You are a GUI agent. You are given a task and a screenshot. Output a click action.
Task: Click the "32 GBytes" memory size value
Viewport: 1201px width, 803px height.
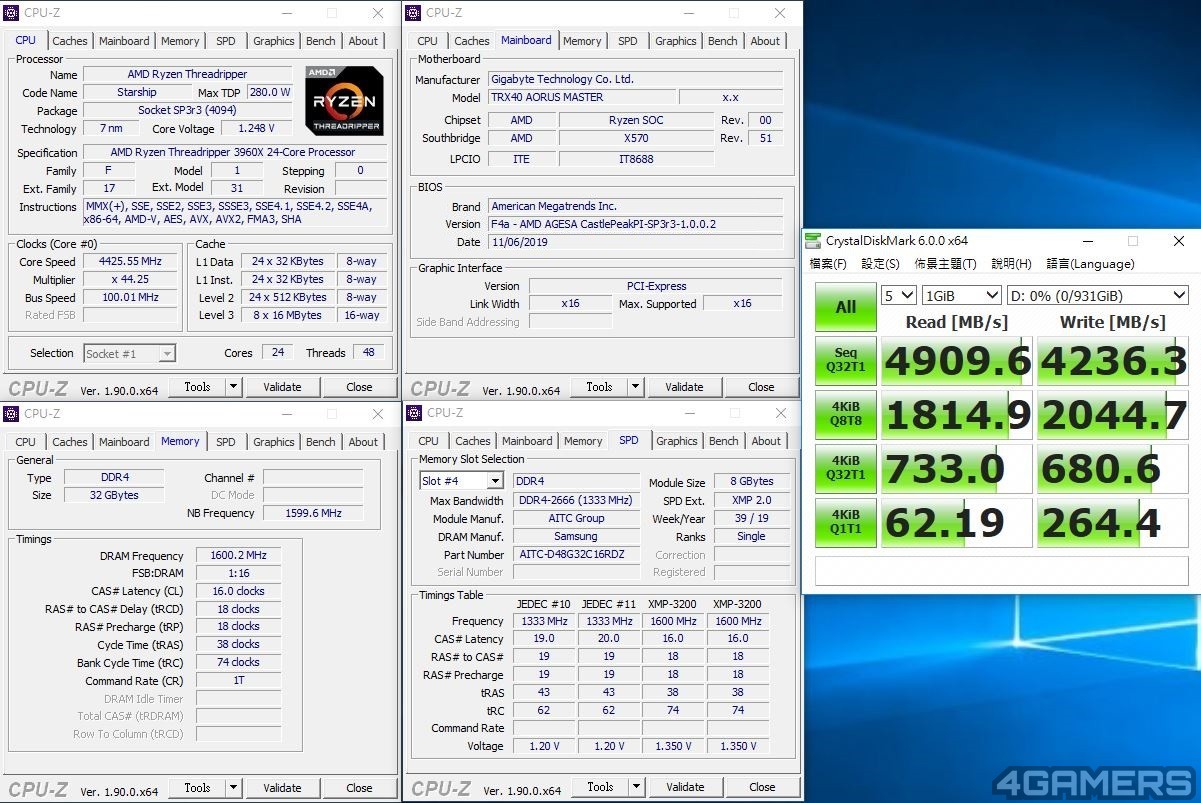click(114, 495)
